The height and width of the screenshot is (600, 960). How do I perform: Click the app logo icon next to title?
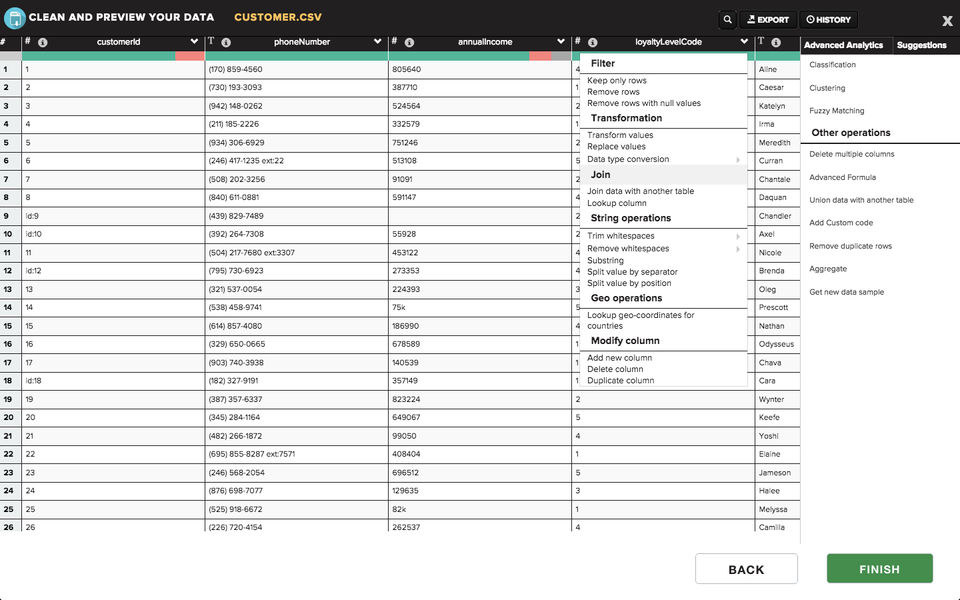click(x=14, y=18)
